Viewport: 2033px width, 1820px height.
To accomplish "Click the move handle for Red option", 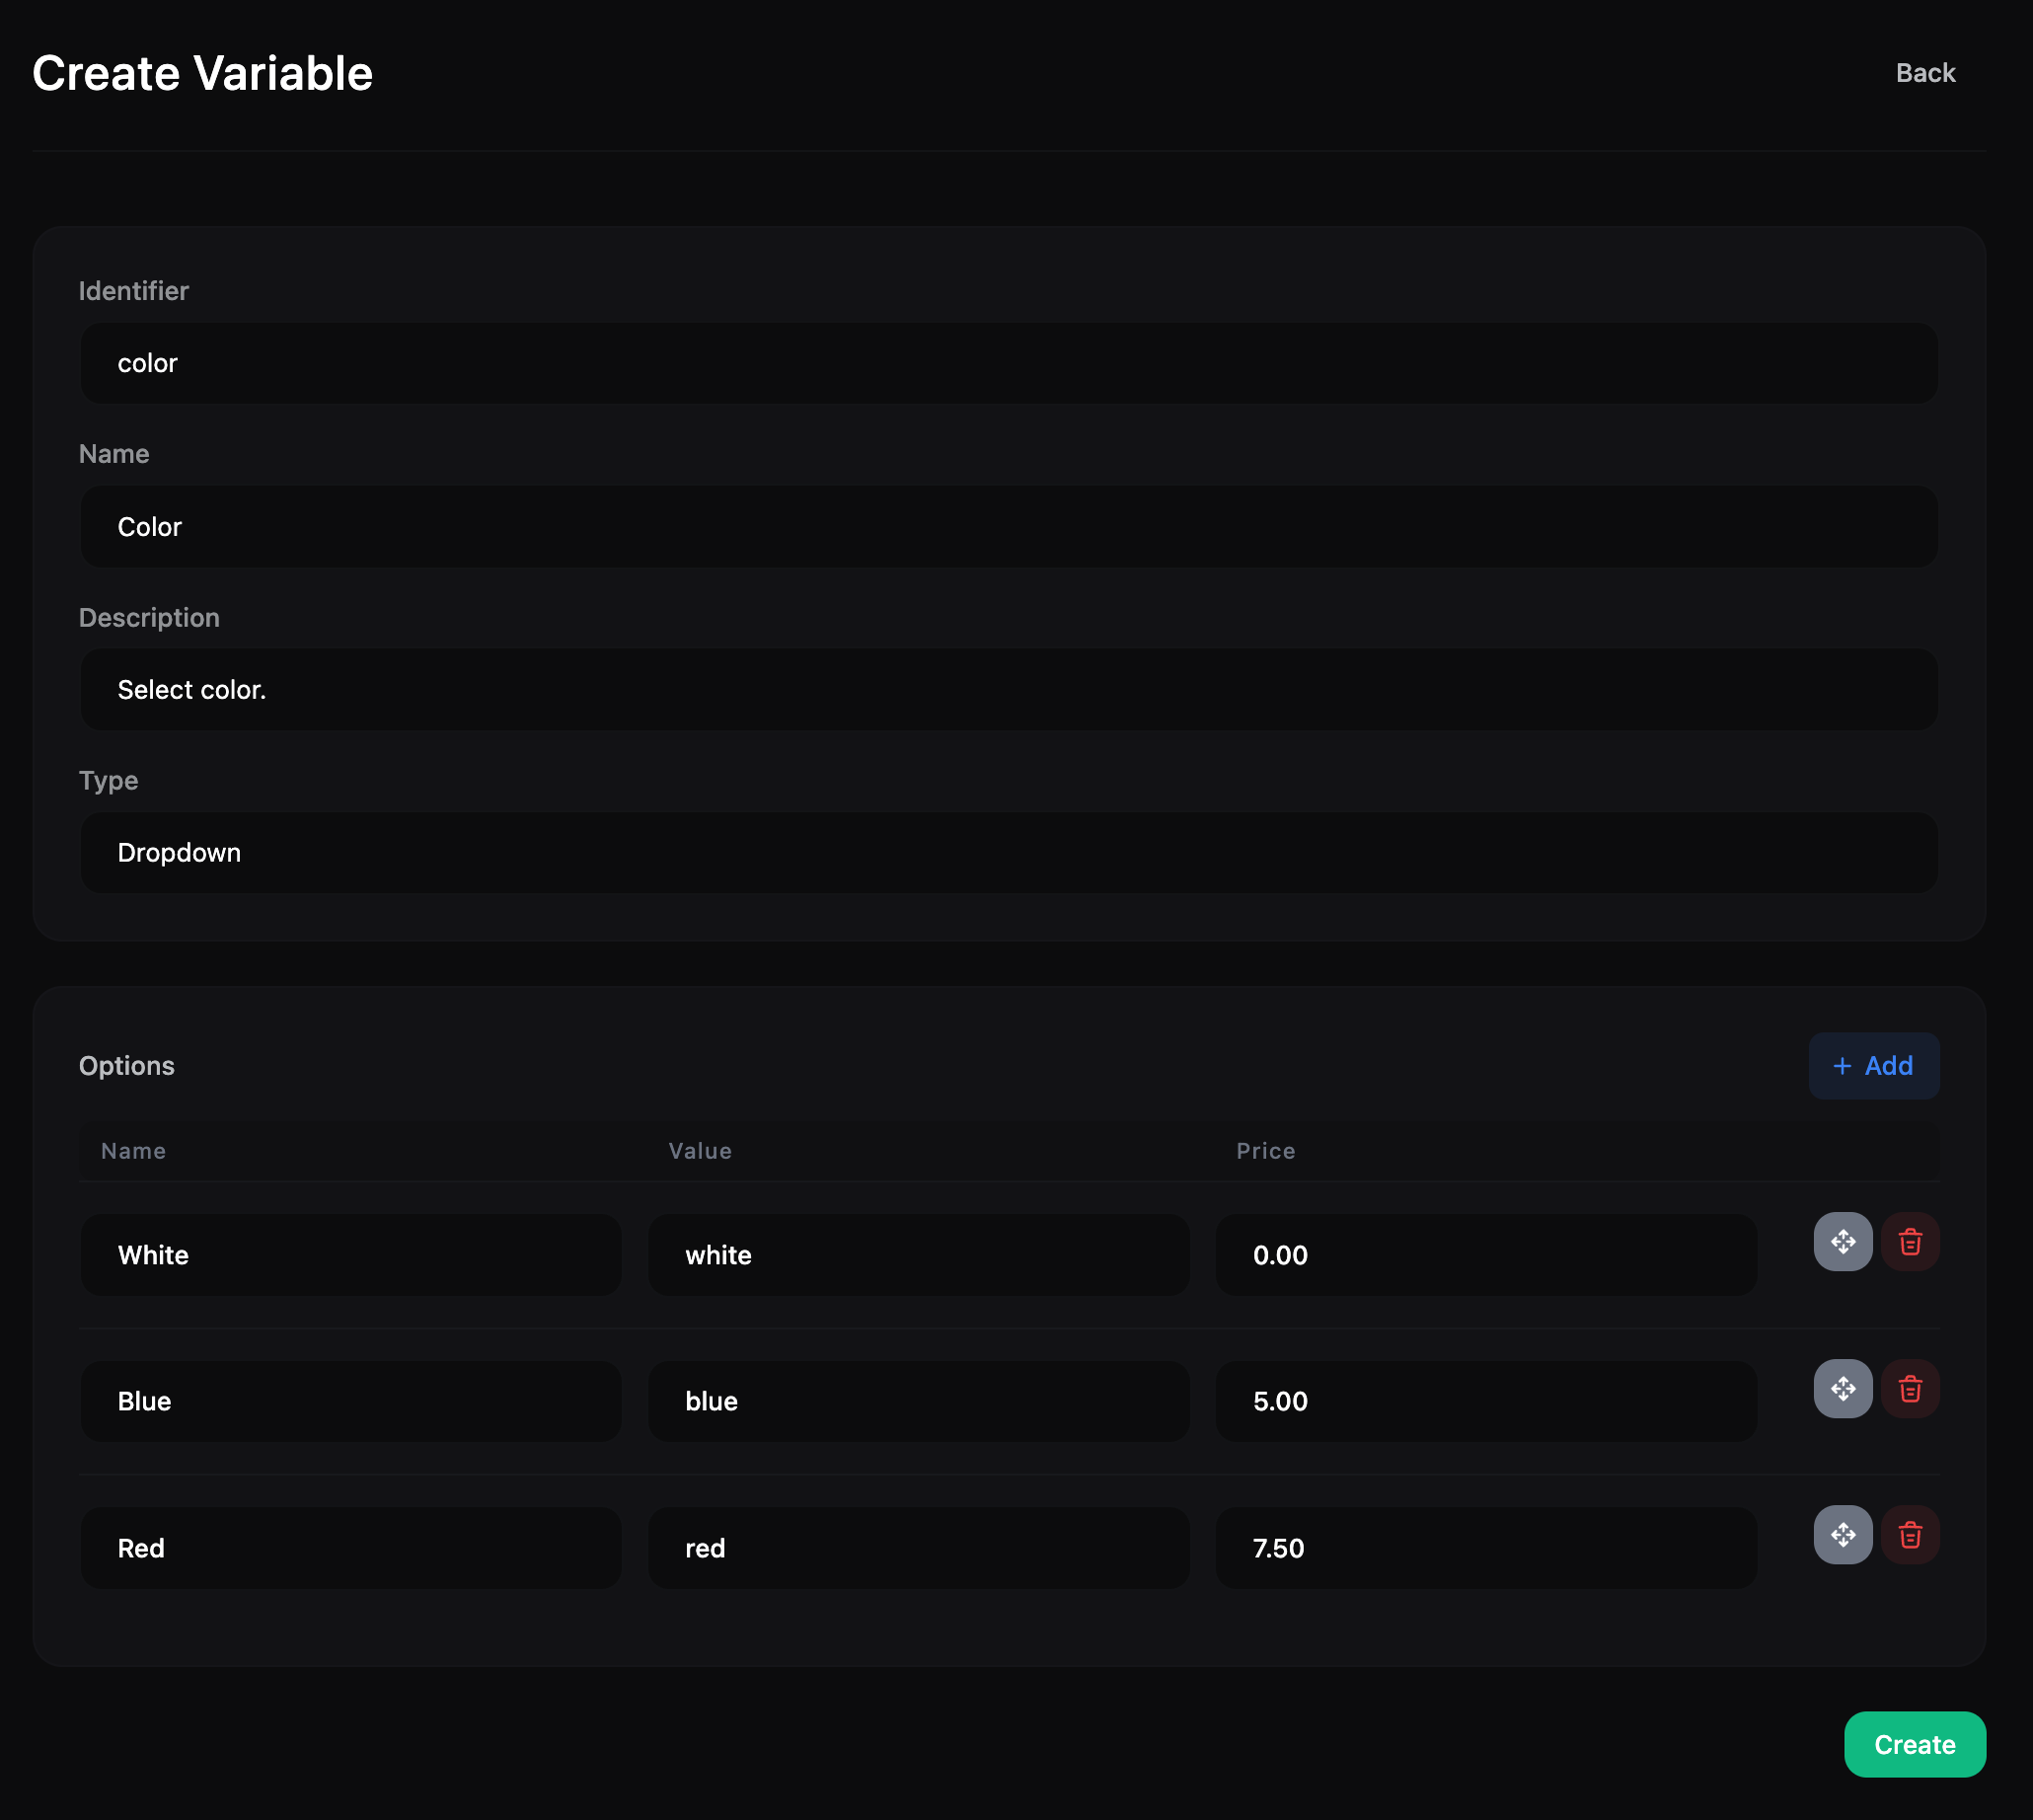I will click(x=1842, y=1534).
